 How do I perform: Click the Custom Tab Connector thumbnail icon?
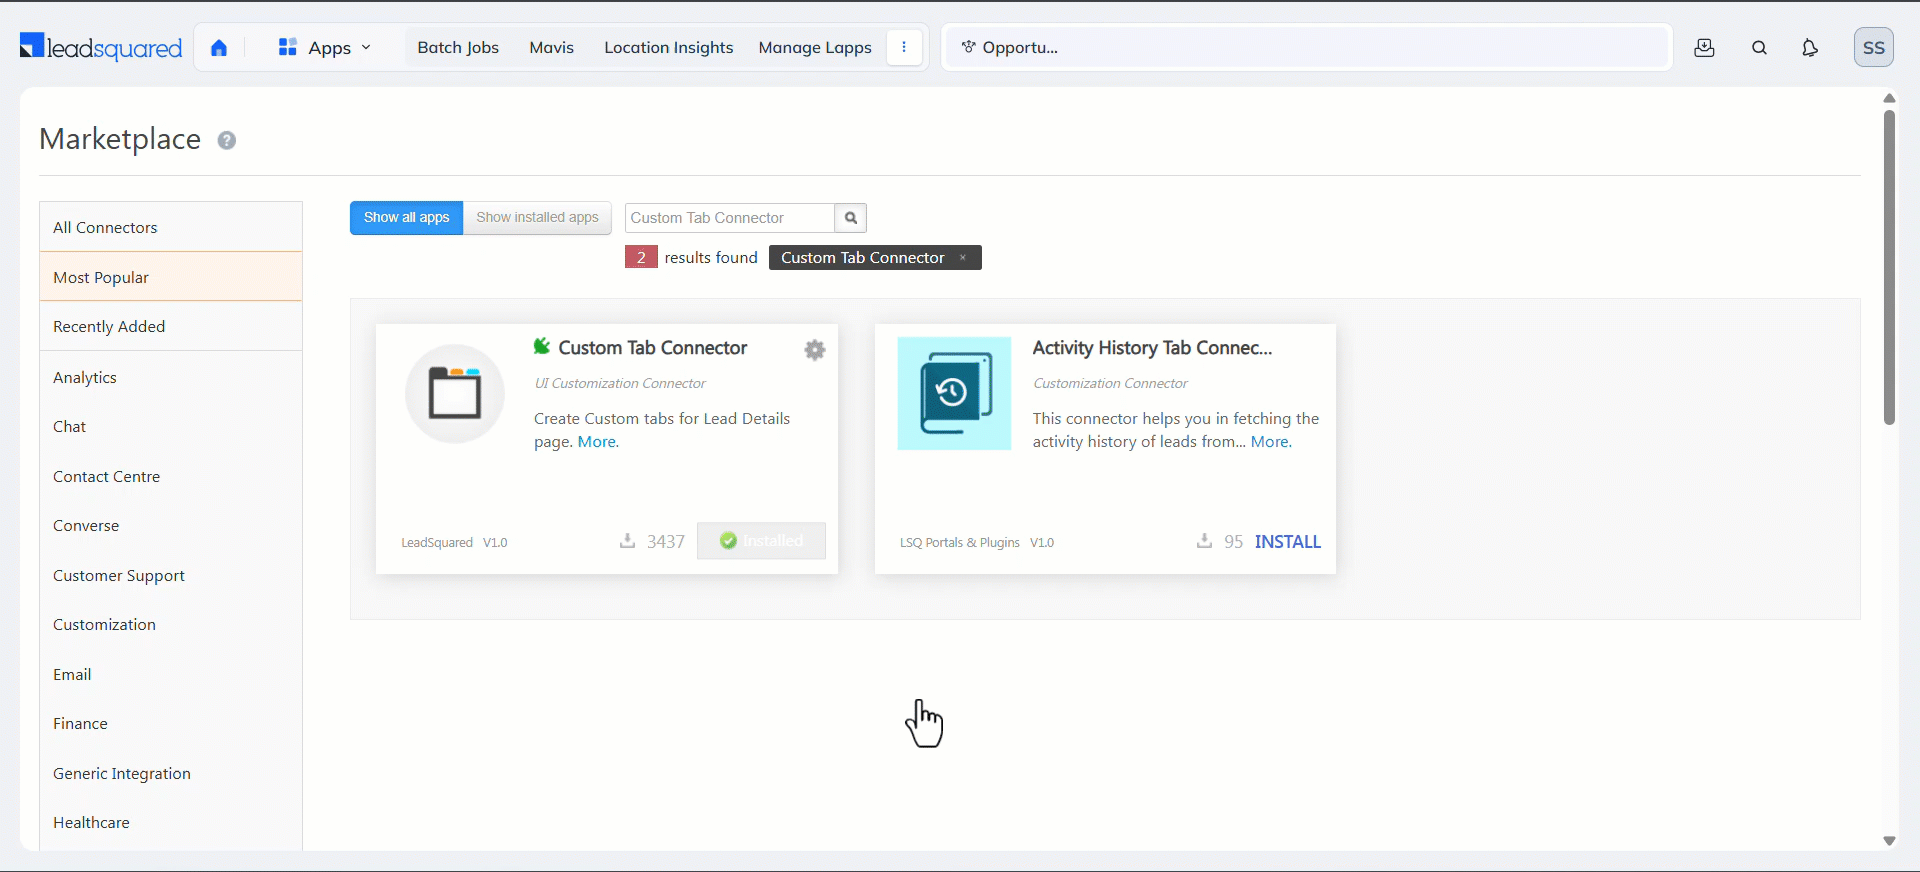[x=455, y=394]
